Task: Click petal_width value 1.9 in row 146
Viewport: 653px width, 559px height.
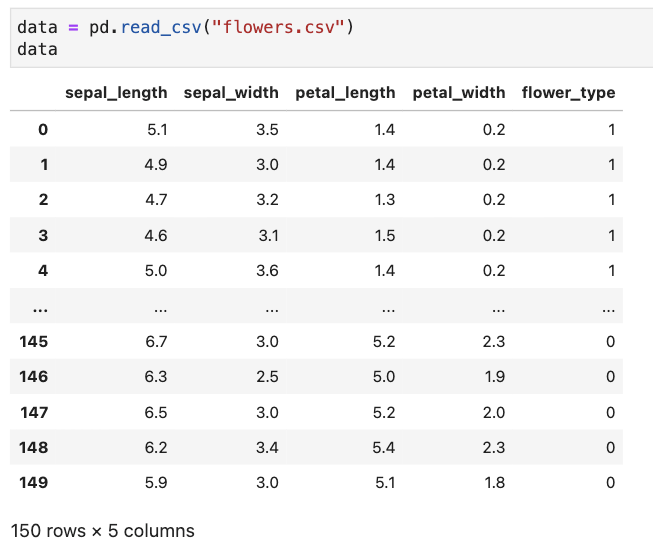Action: click(495, 377)
